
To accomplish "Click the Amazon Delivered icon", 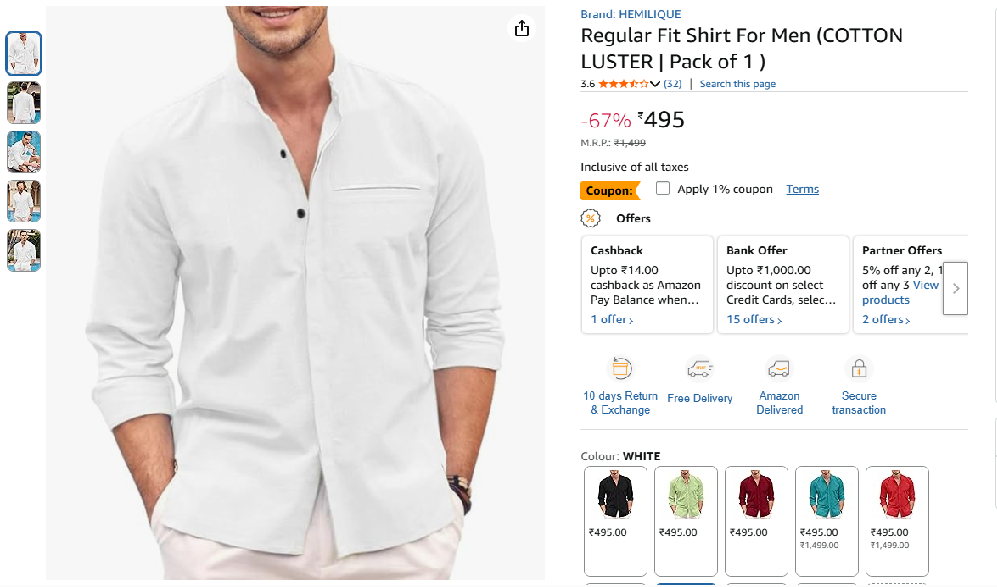I will (778, 368).
